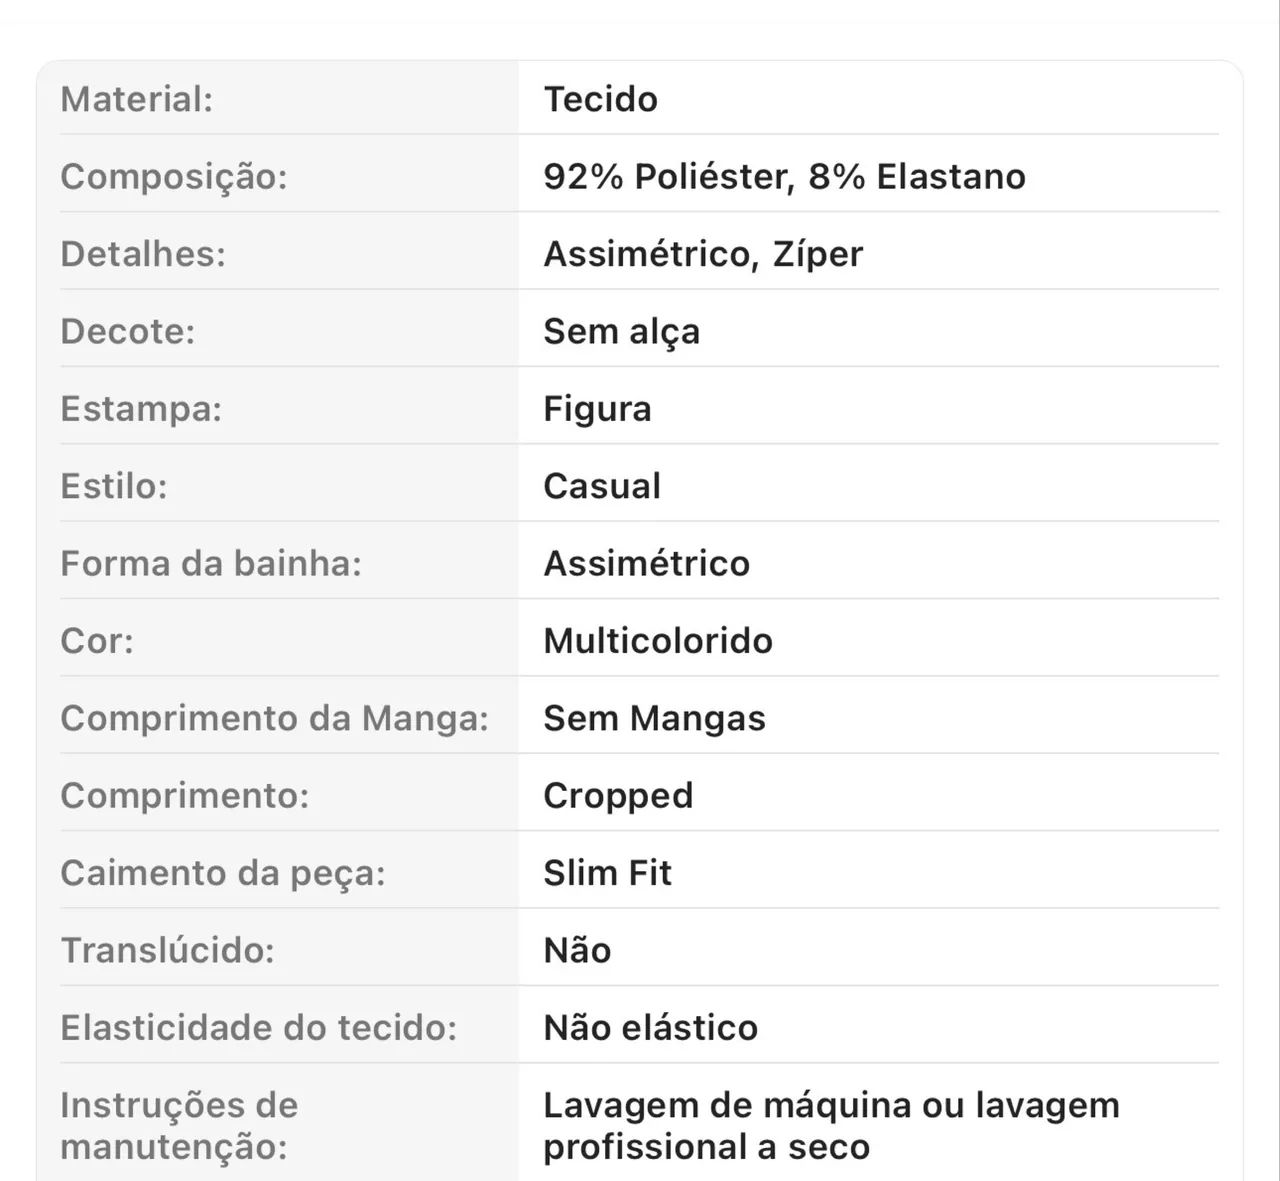Select the Casual style value

tap(602, 486)
